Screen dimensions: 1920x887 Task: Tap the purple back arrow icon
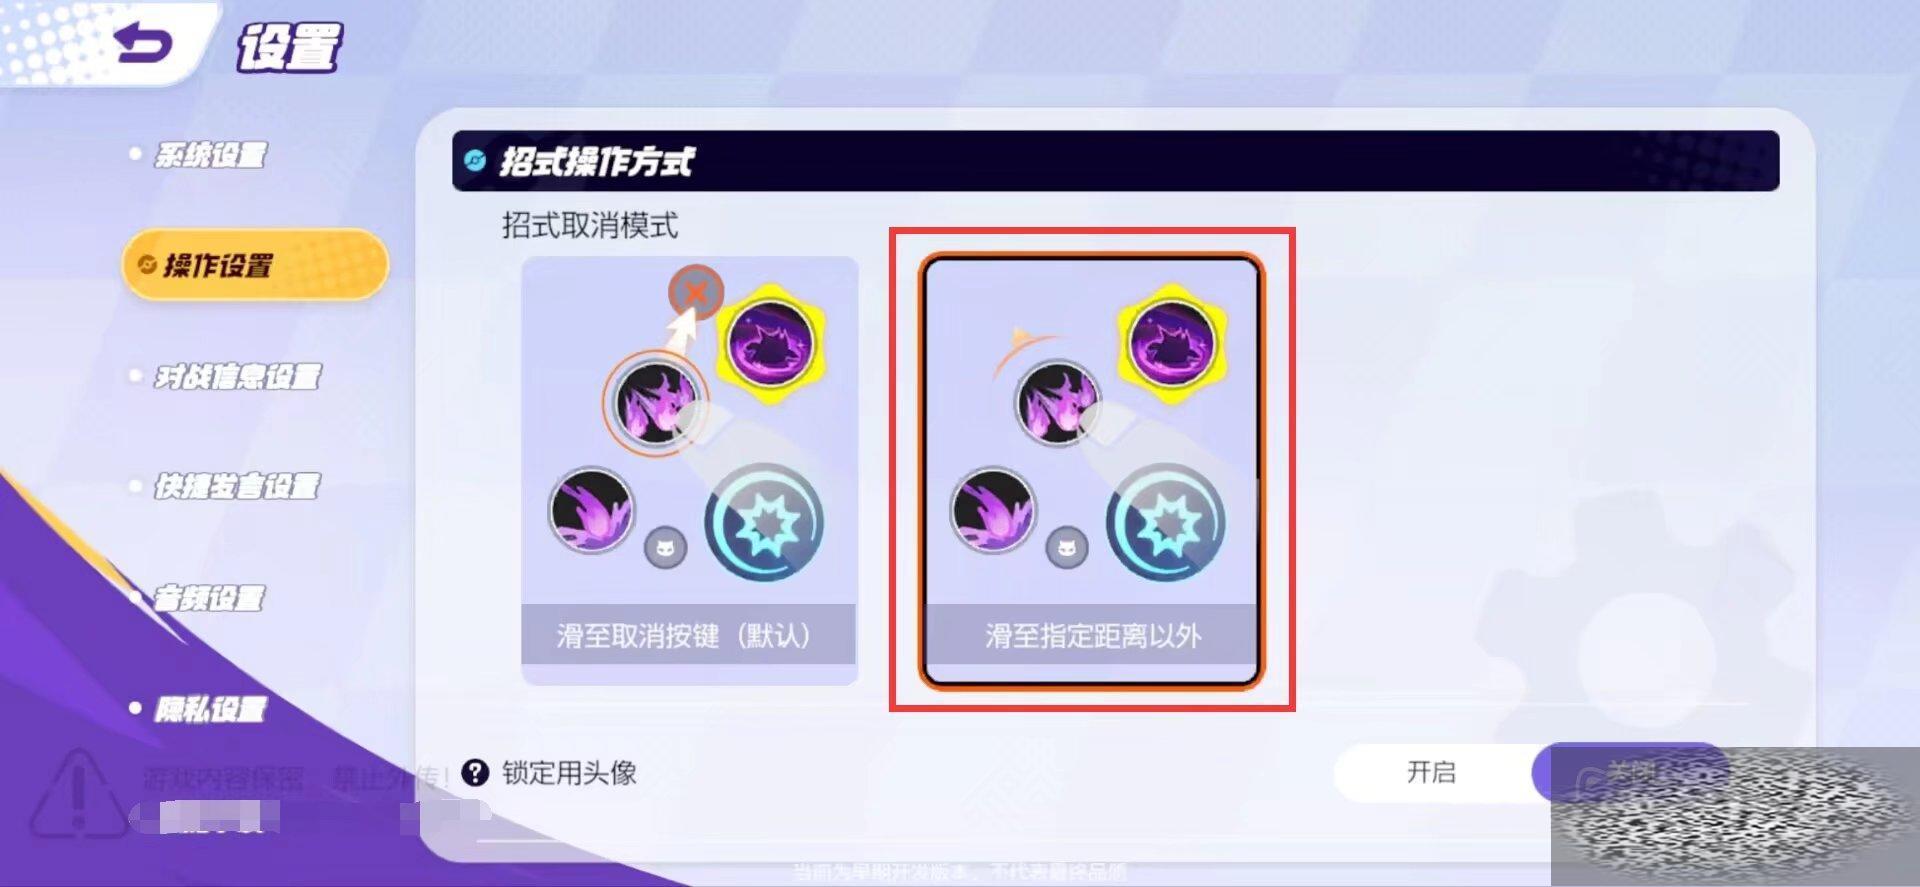pyautogui.click(x=144, y=43)
